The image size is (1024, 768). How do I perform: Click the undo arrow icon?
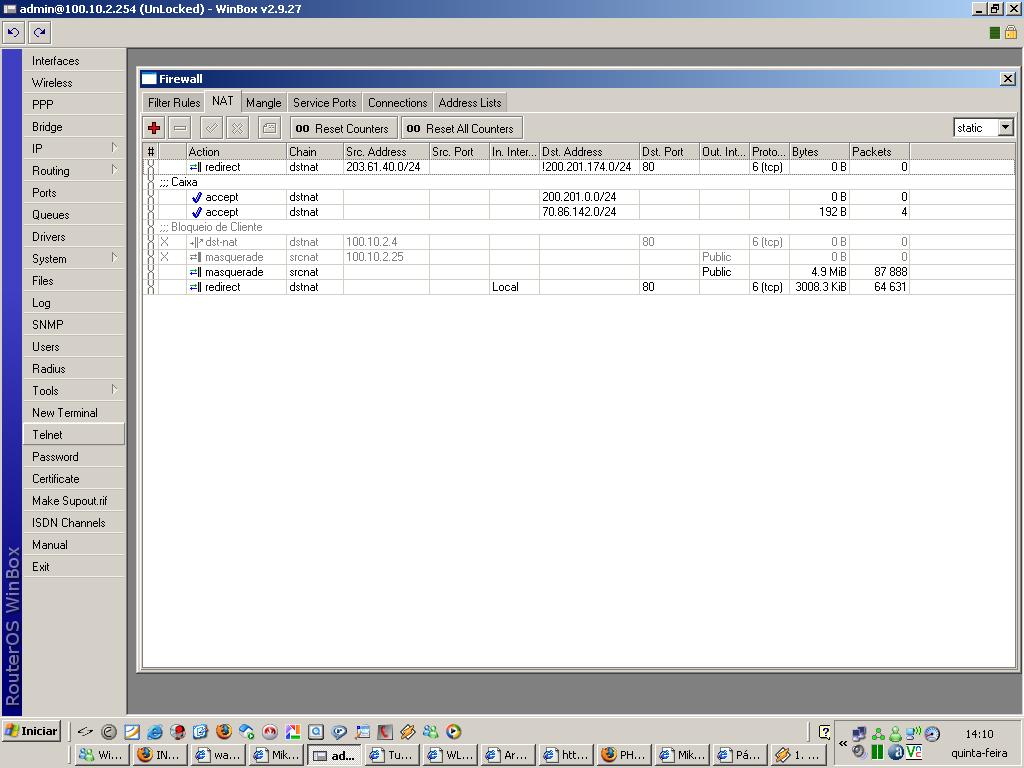pyautogui.click(x=13, y=32)
